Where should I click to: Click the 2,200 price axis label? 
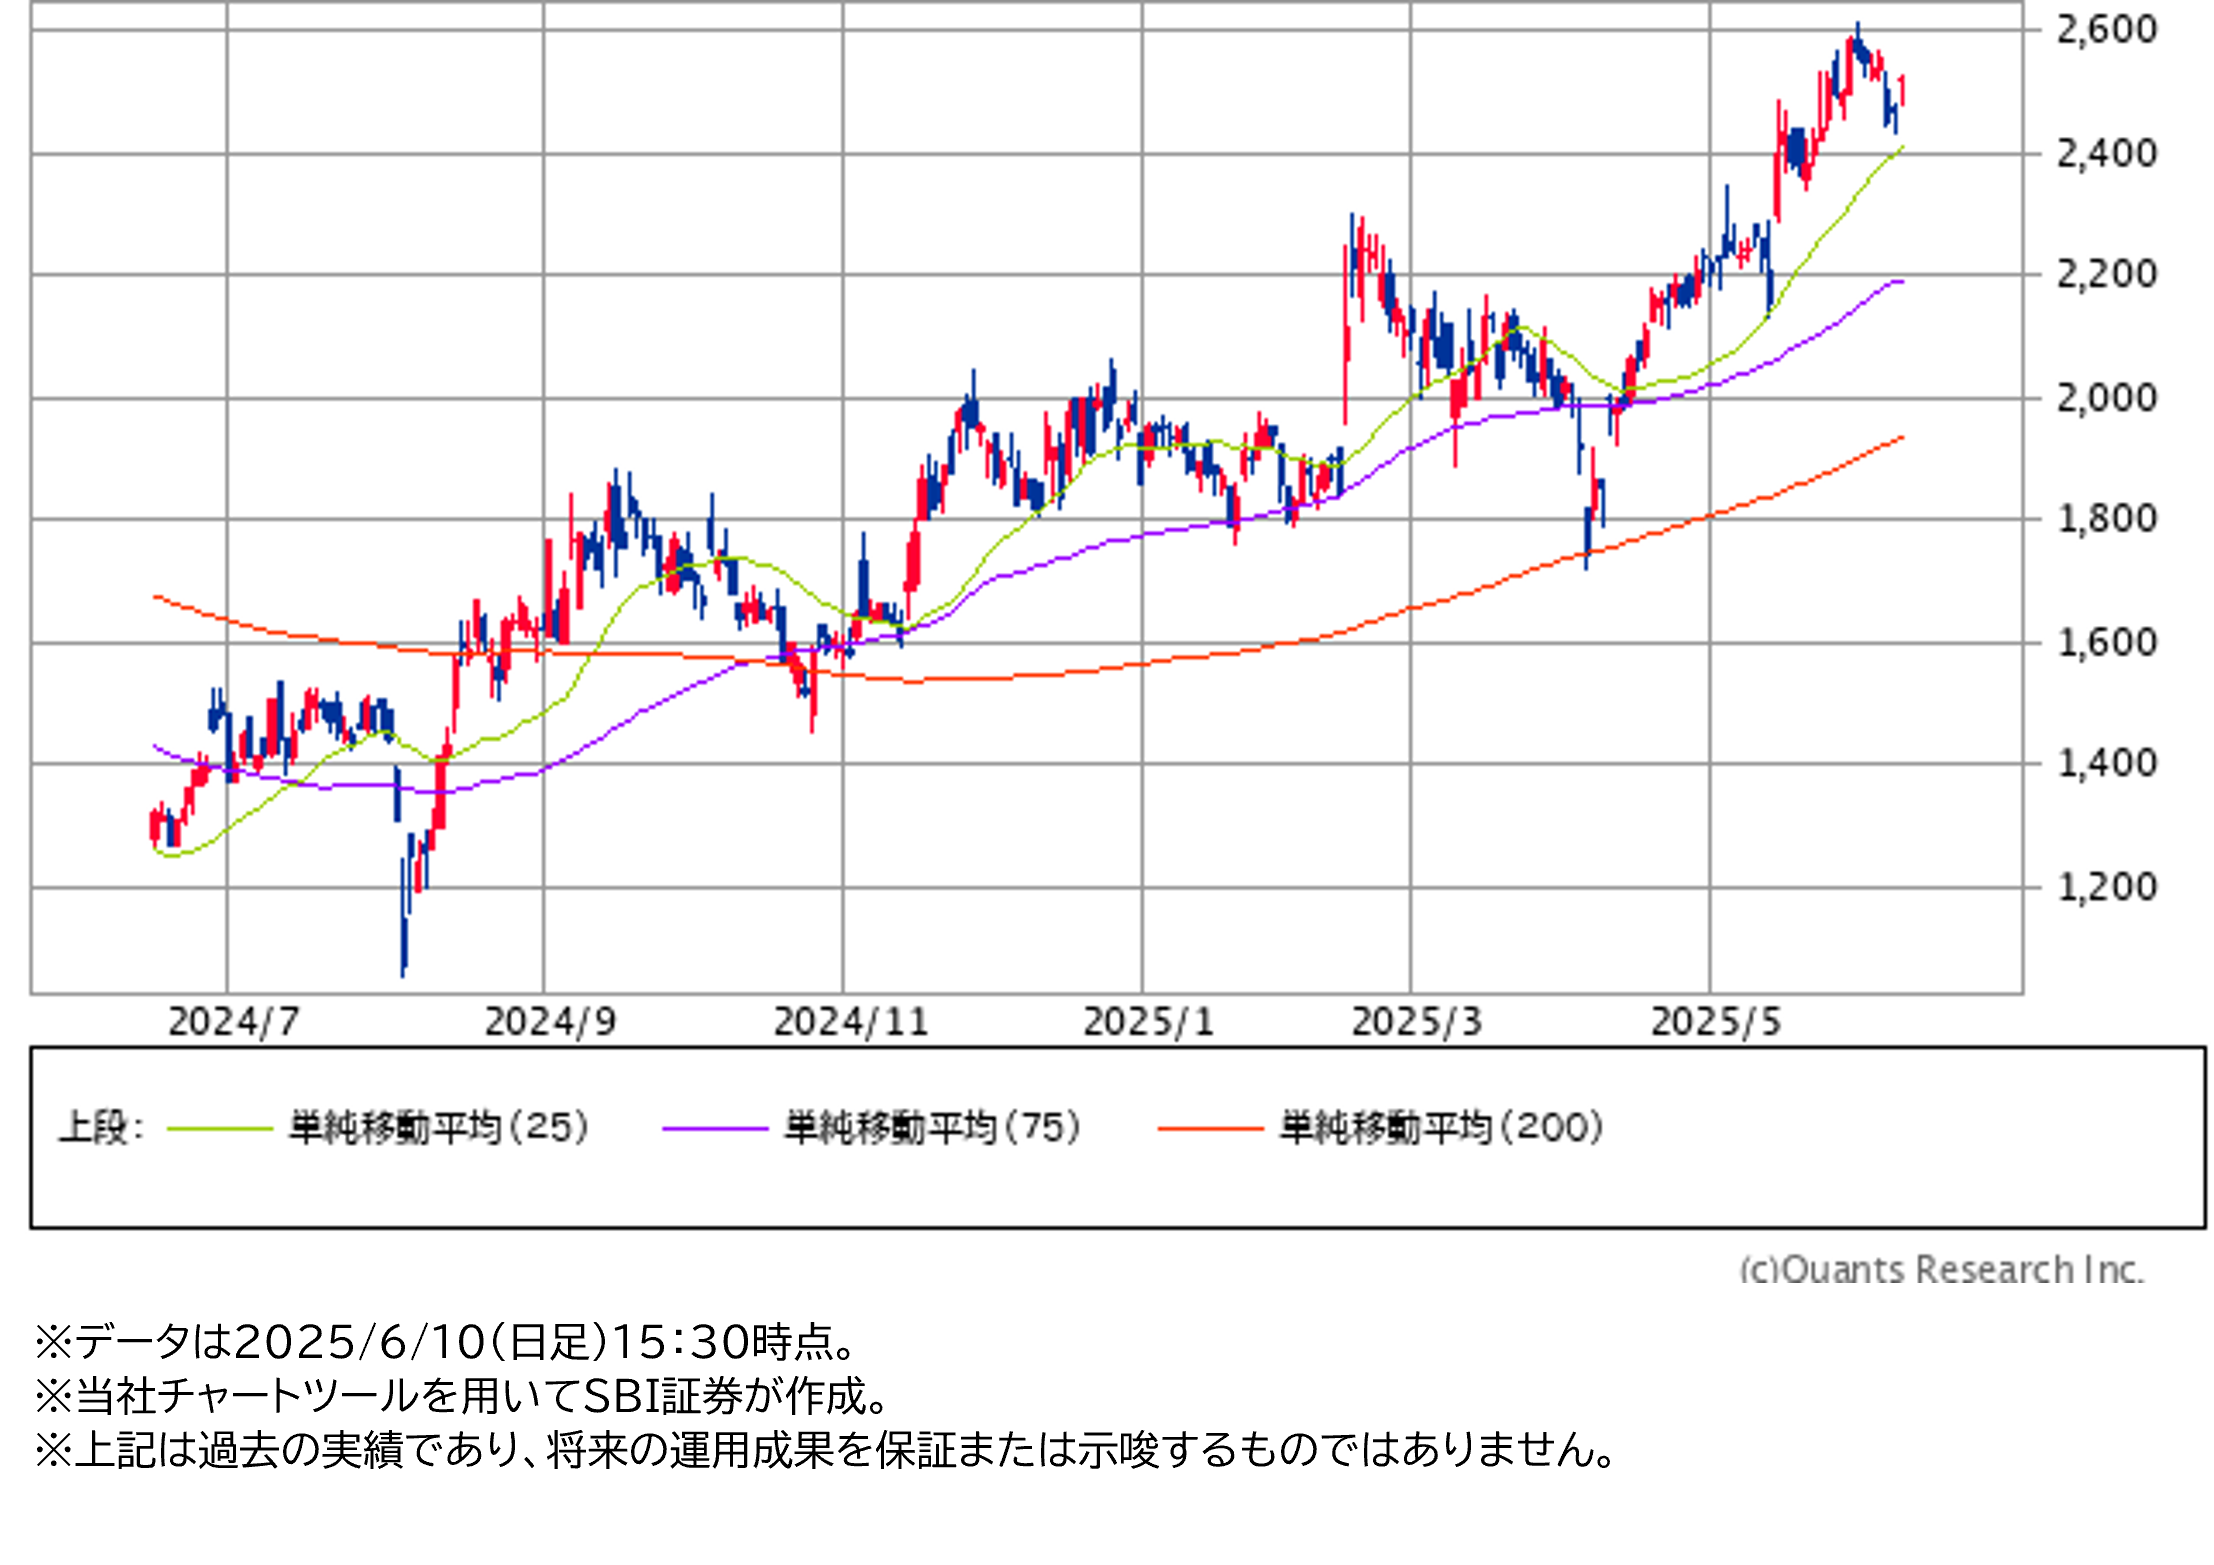tap(2106, 274)
